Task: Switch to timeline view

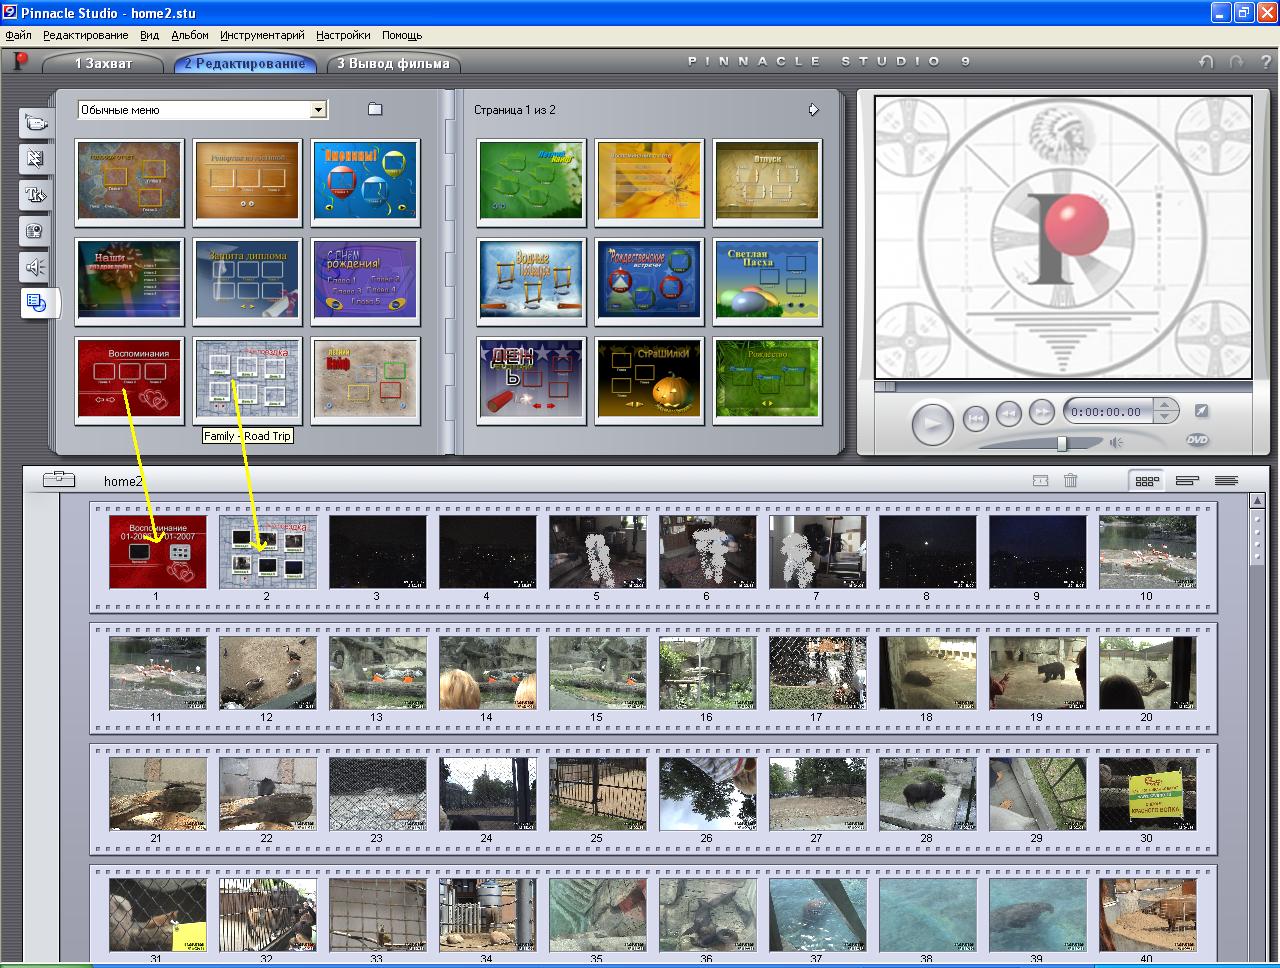Action: tap(1187, 481)
